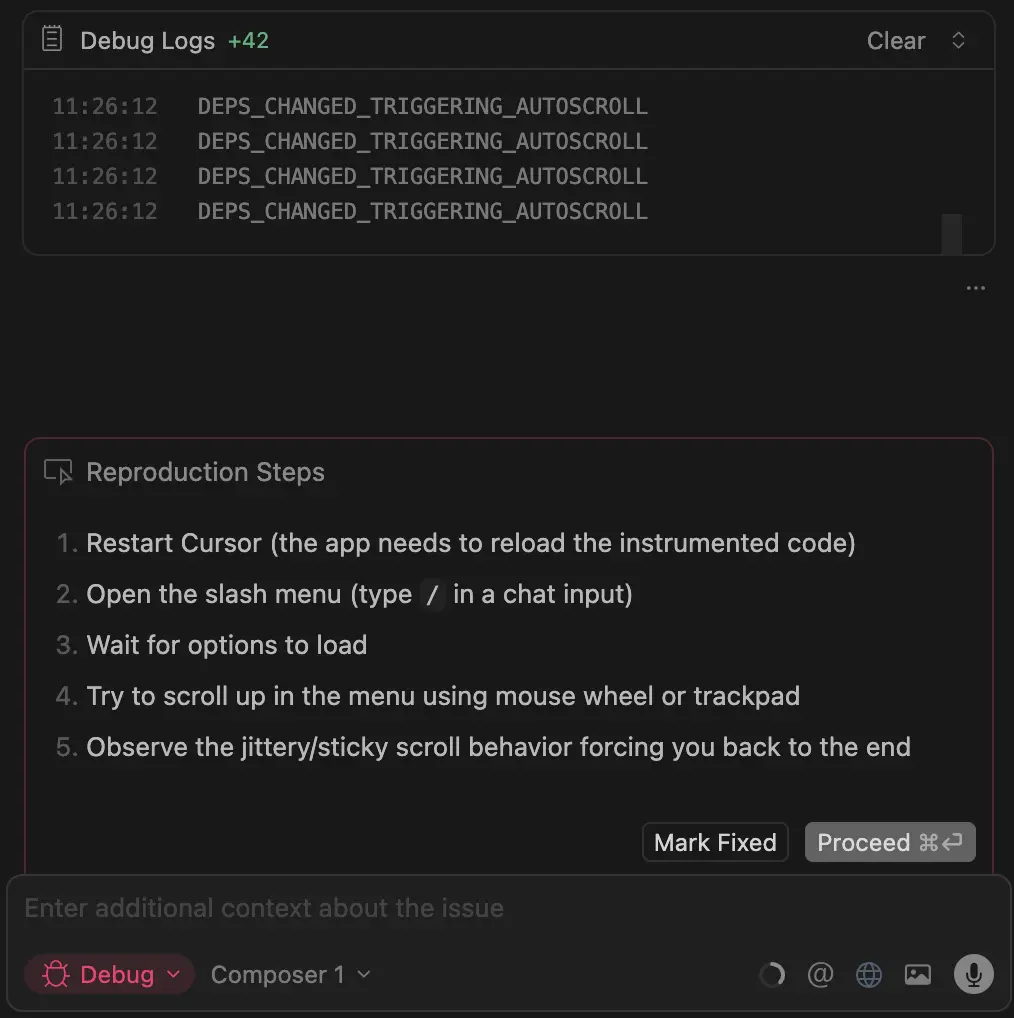
Task: Click the Mark Fixed button
Action: (x=714, y=842)
